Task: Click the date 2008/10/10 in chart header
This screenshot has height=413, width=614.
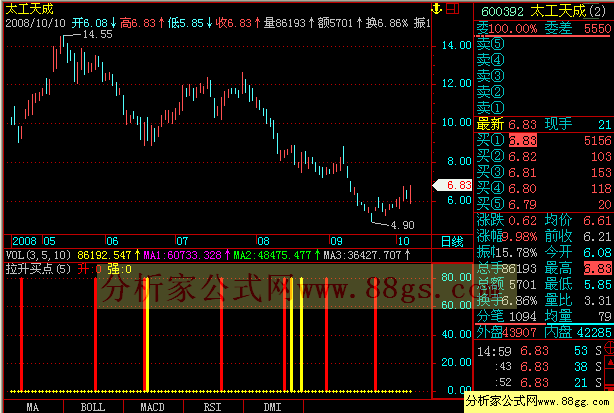Action: pyautogui.click(x=36, y=23)
